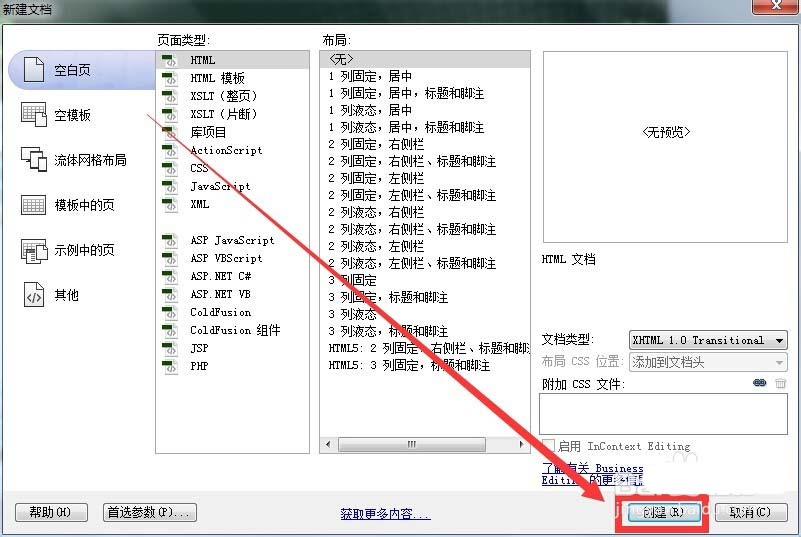This screenshot has height=537, width=801.
Task: Open the document type (文档类型) dropdown
Action: click(707, 340)
